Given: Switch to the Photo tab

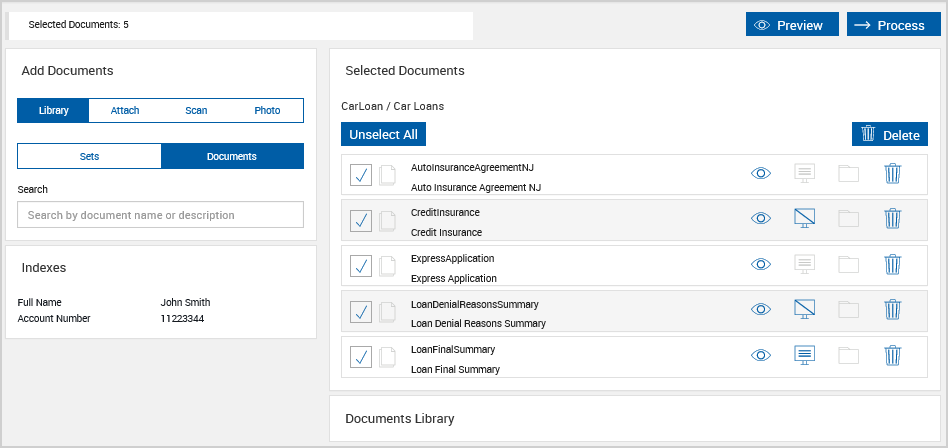Looking at the screenshot, I should 267,111.
